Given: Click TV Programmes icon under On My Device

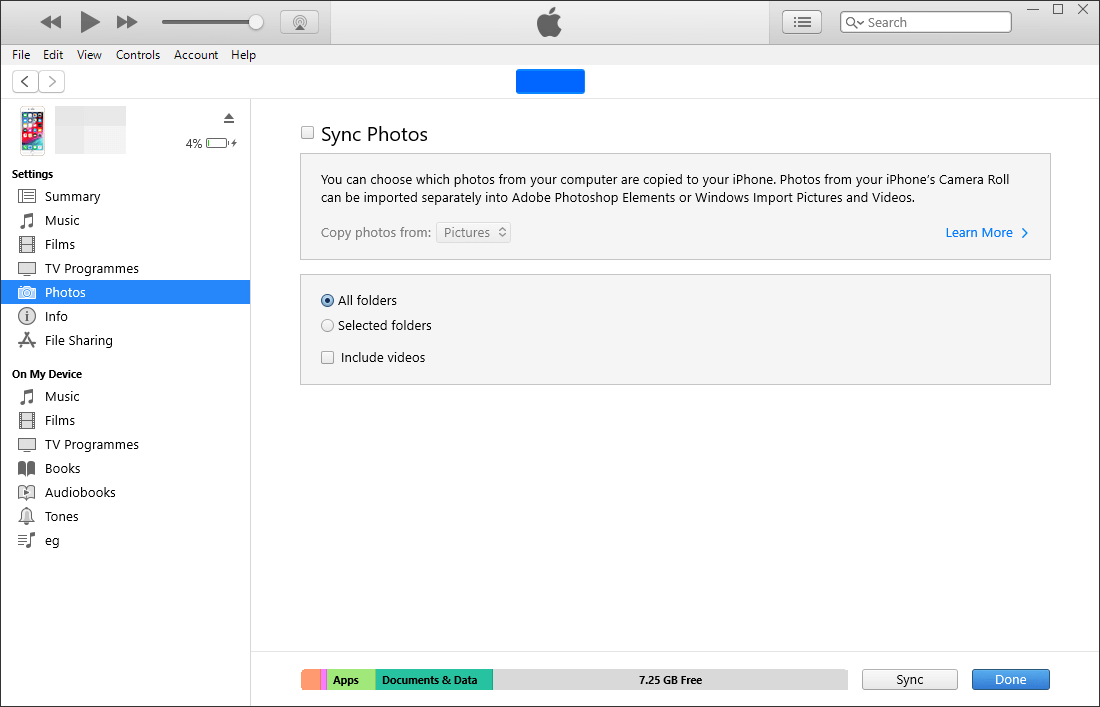Looking at the screenshot, I should (x=27, y=445).
